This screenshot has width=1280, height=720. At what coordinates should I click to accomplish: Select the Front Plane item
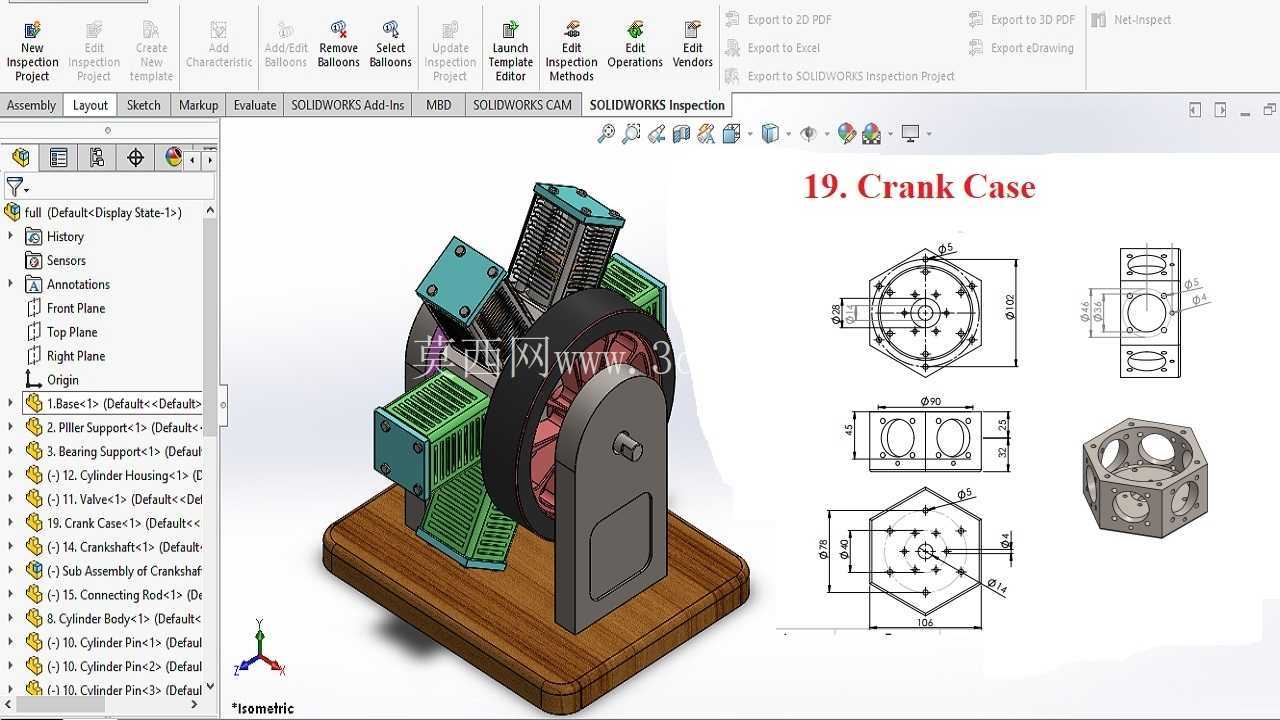(75, 308)
